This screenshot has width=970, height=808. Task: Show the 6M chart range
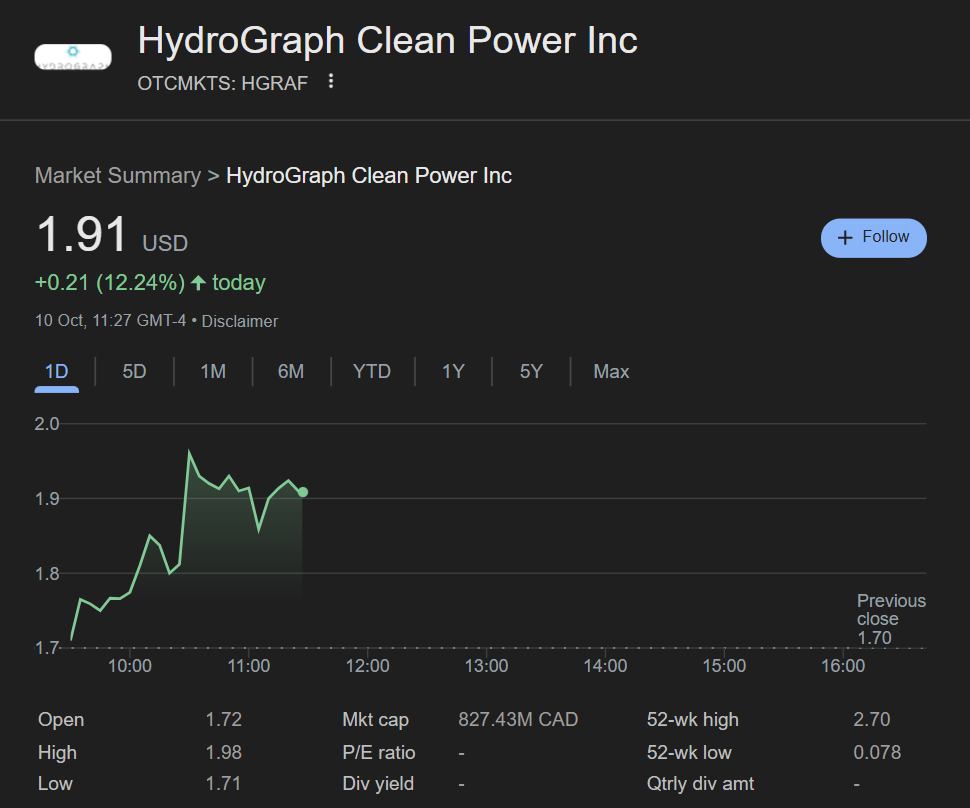click(291, 371)
